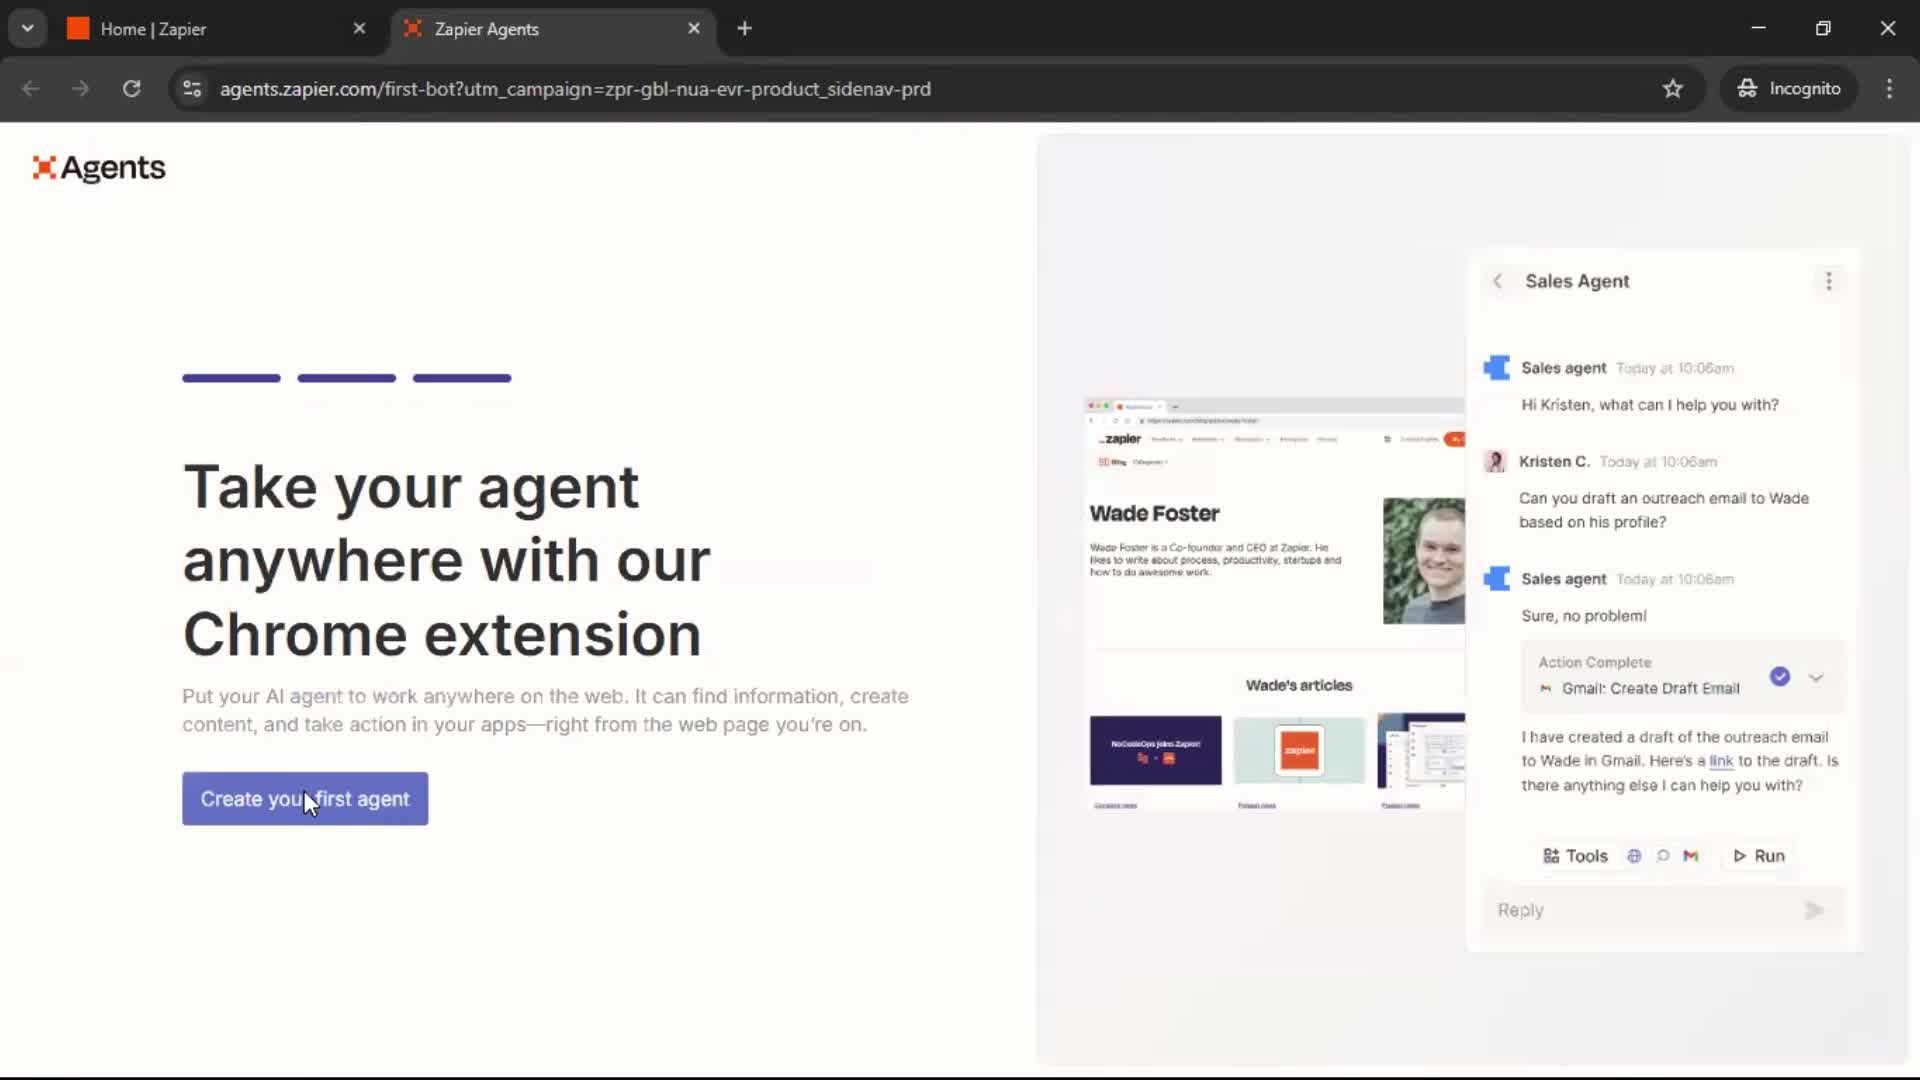
Task: Click the Run button
Action: pyautogui.click(x=1759, y=856)
